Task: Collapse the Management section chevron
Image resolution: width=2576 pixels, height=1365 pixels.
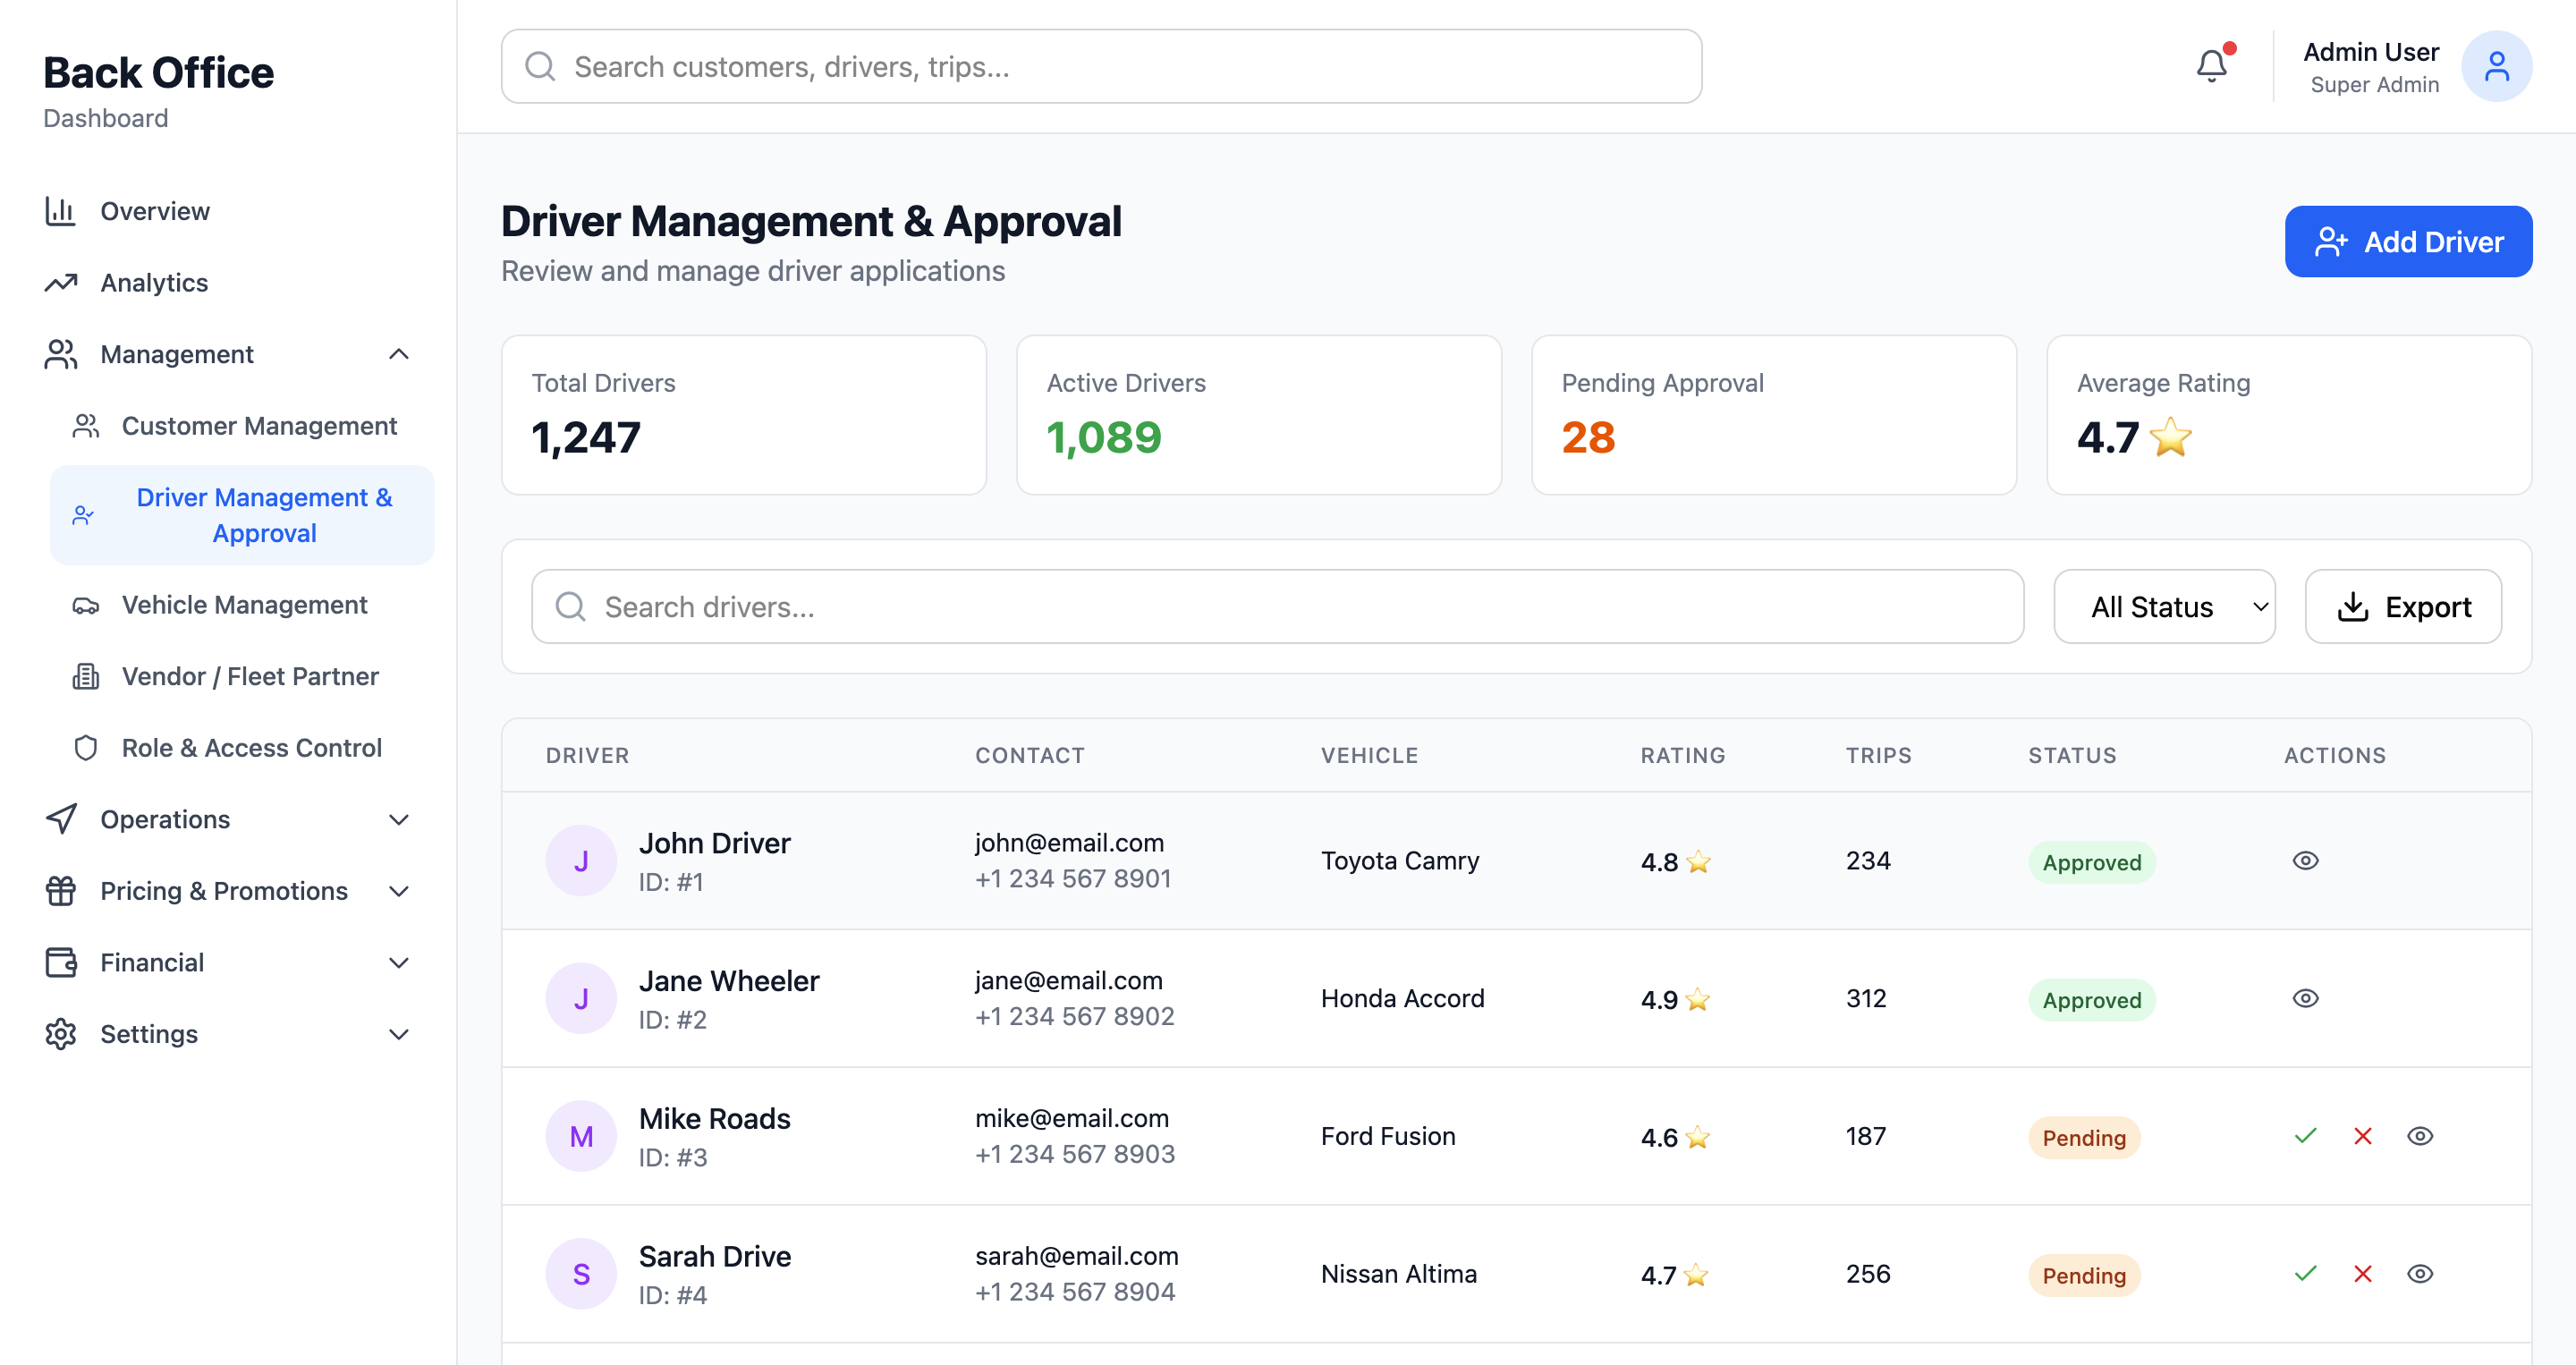Action: 399,354
